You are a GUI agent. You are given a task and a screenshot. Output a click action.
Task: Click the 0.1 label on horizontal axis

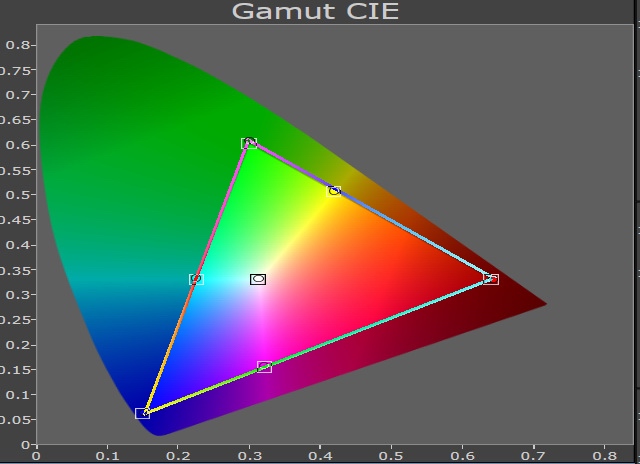107,456
